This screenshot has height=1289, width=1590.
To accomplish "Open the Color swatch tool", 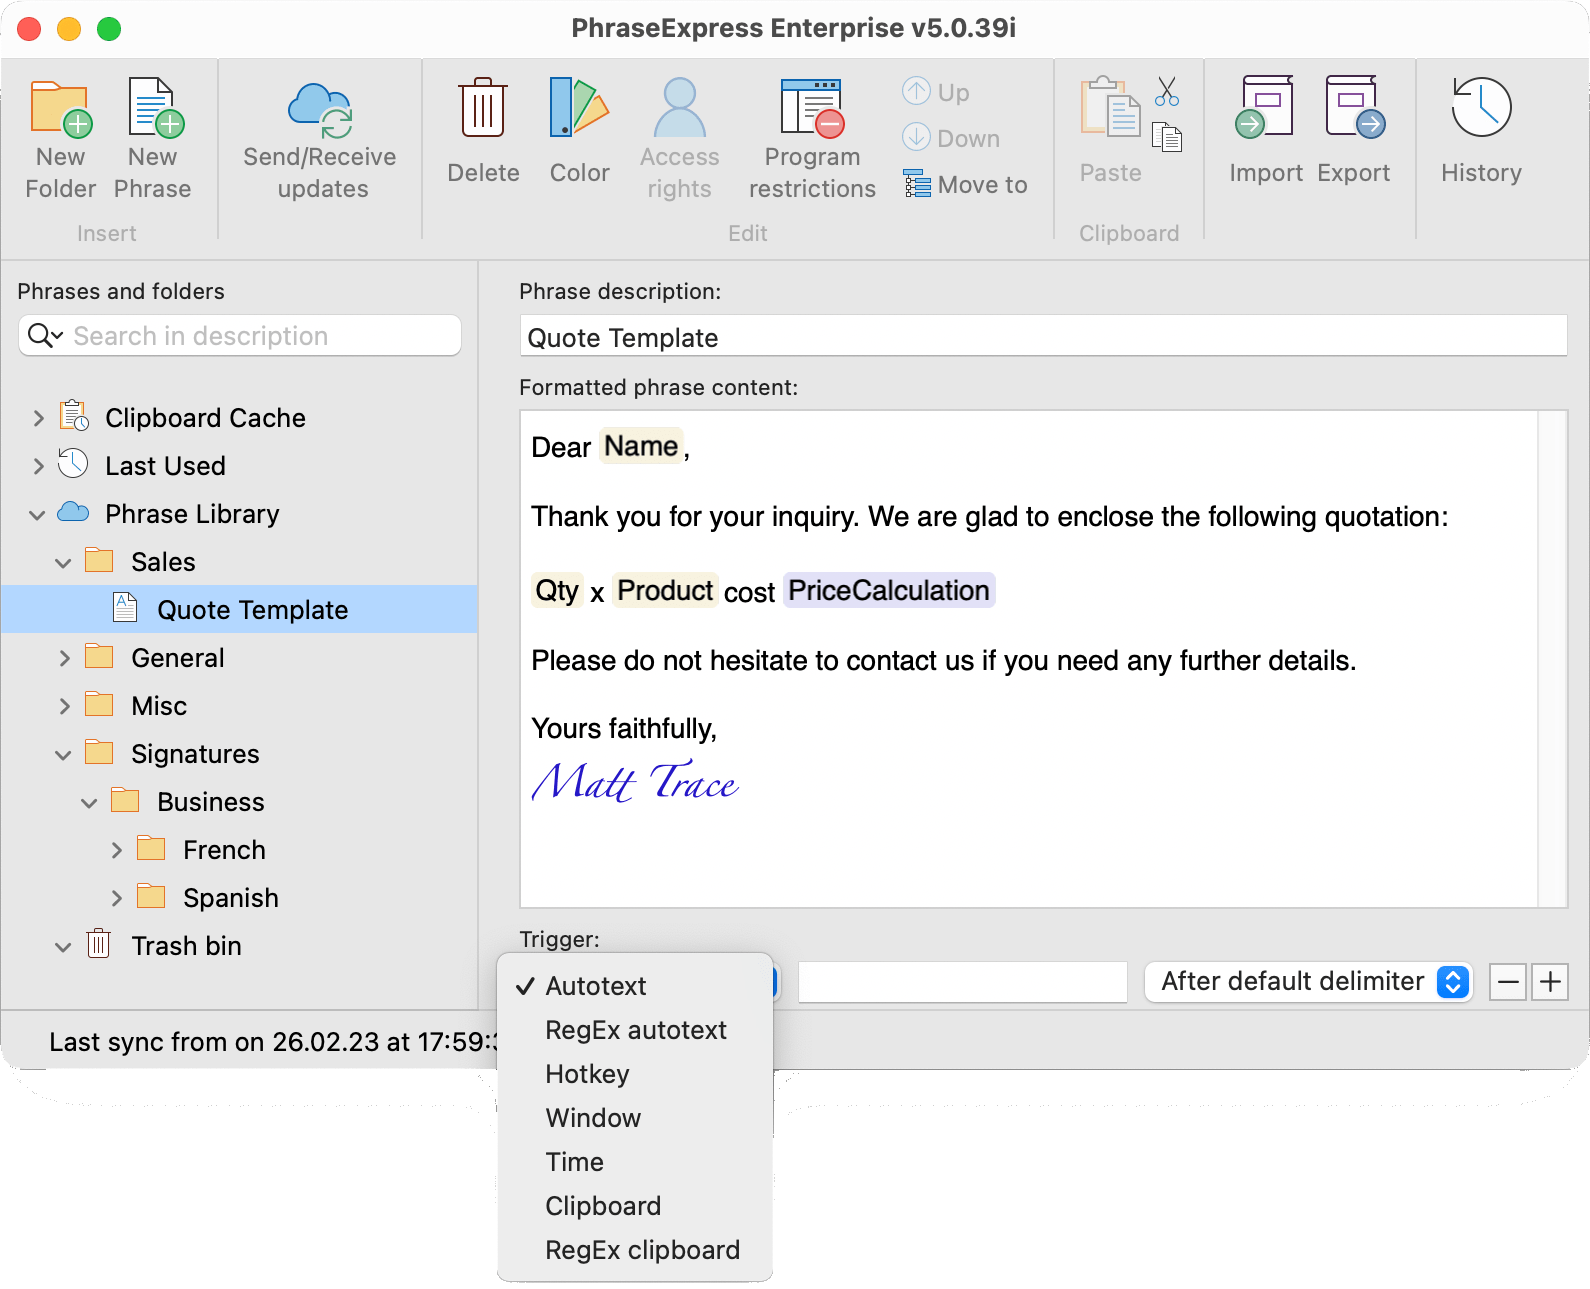I will (579, 107).
